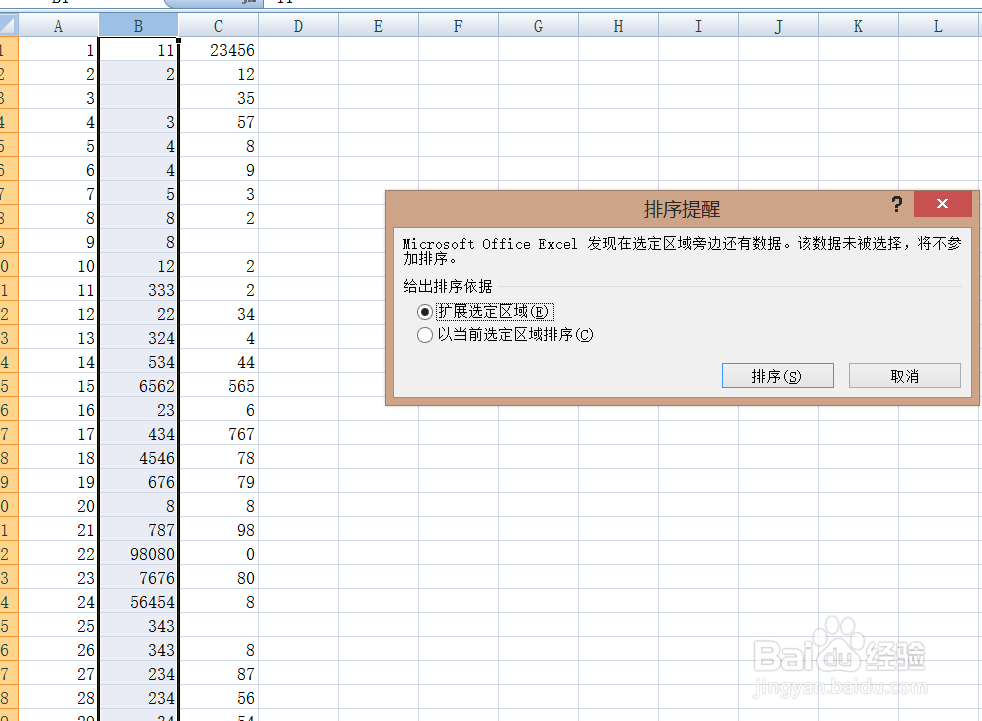
Task: Select the 以当前选定区域排序 radio option
Action: coord(425,335)
